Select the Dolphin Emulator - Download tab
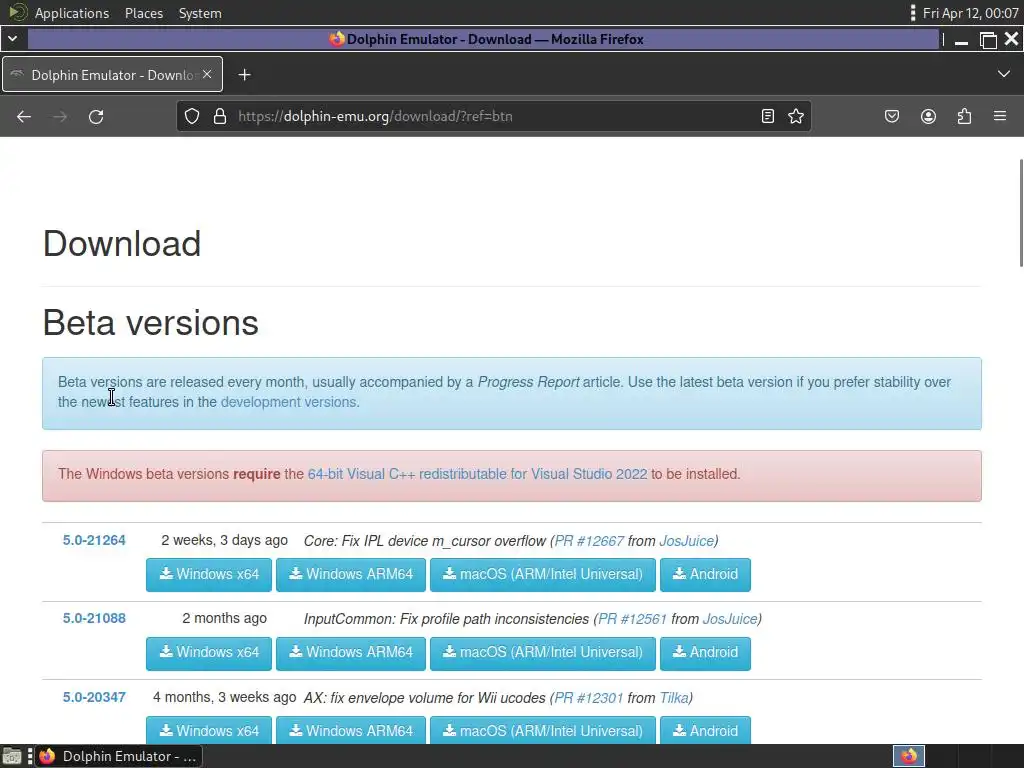1024x768 pixels. pos(112,74)
